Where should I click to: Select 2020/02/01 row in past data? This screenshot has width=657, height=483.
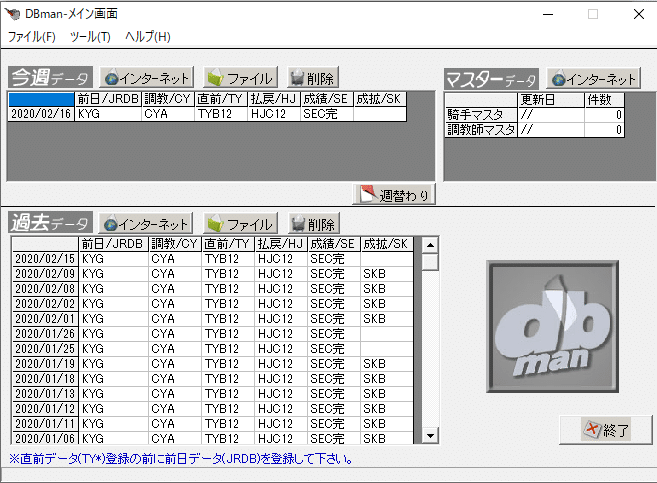point(213,319)
